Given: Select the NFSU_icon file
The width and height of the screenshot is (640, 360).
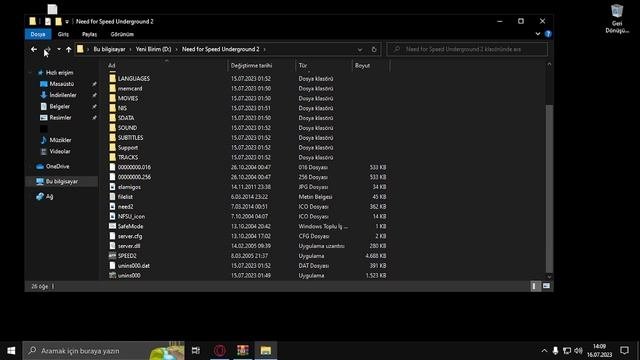Looking at the screenshot, I should (x=131, y=216).
